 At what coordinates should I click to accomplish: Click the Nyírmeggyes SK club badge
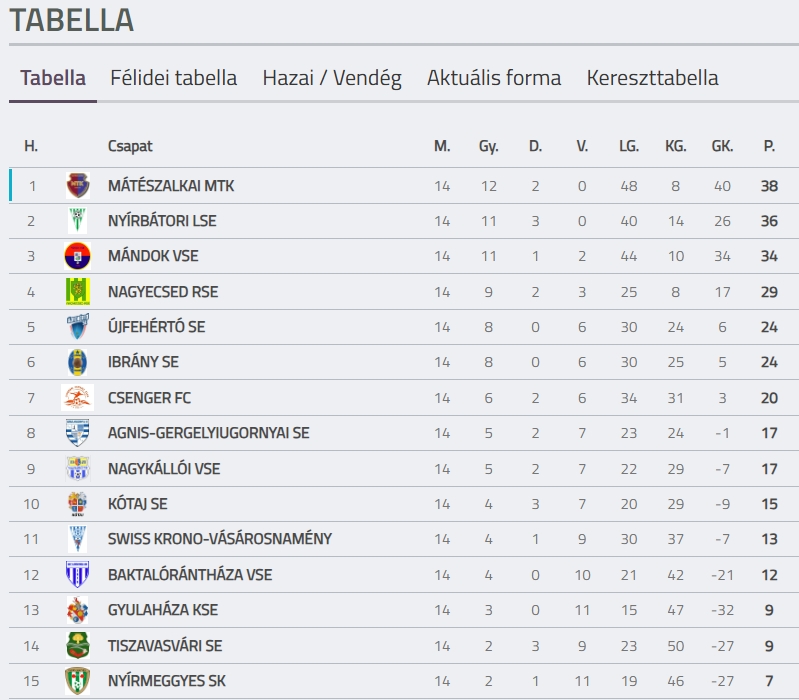point(77,681)
